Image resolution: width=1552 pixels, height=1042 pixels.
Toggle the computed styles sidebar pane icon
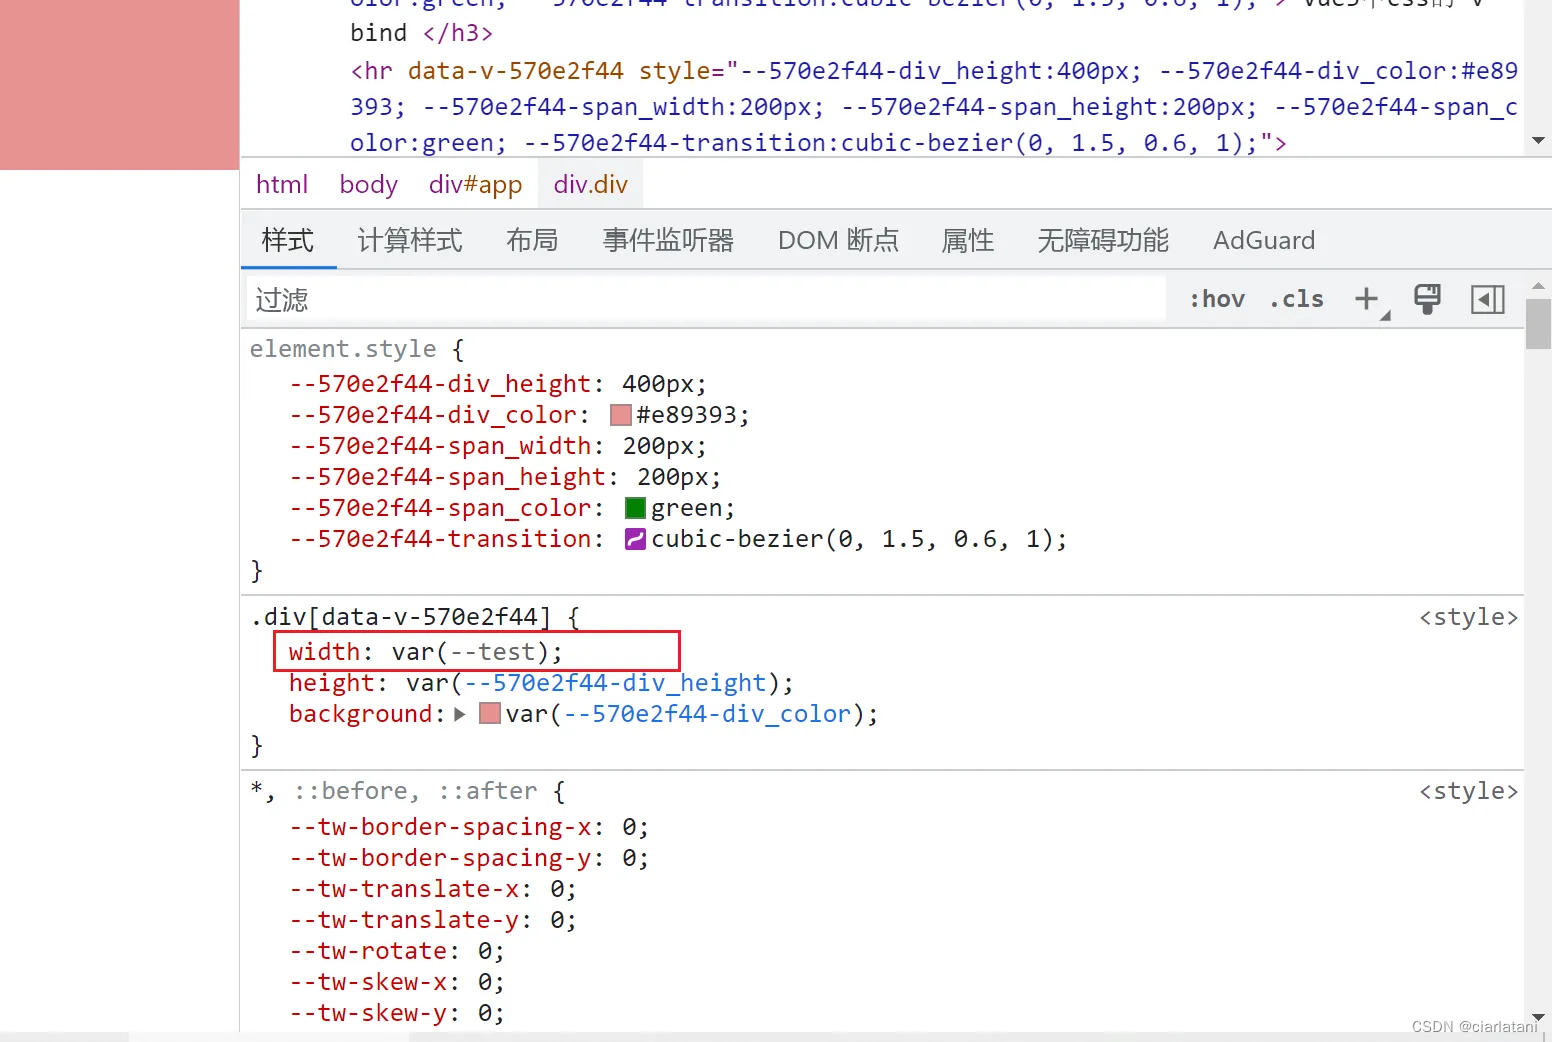click(x=1487, y=299)
